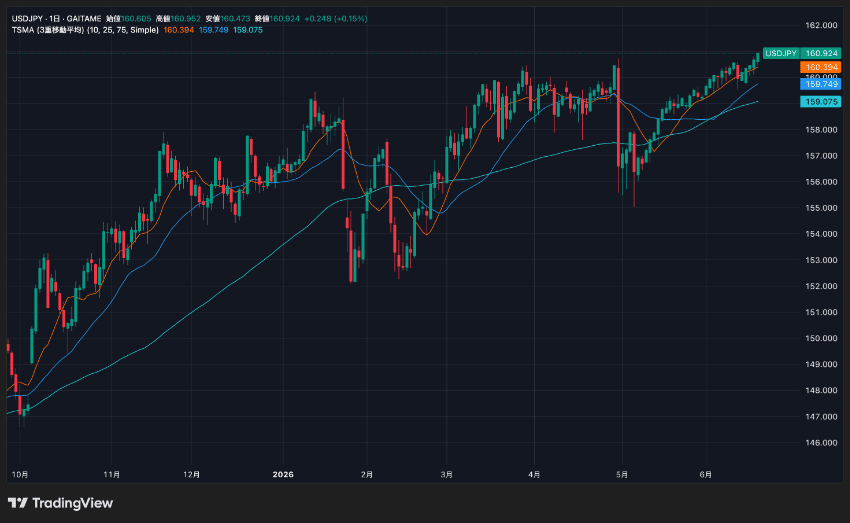Select the USDJPY · 1日 · GAITAME symbol title
The width and height of the screenshot is (850, 523).
pyautogui.click(x=56, y=18)
